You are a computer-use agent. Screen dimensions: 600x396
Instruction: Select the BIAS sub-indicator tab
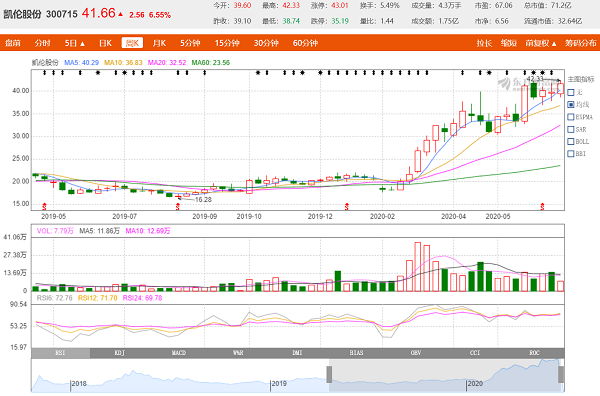pyautogui.click(x=356, y=353)
